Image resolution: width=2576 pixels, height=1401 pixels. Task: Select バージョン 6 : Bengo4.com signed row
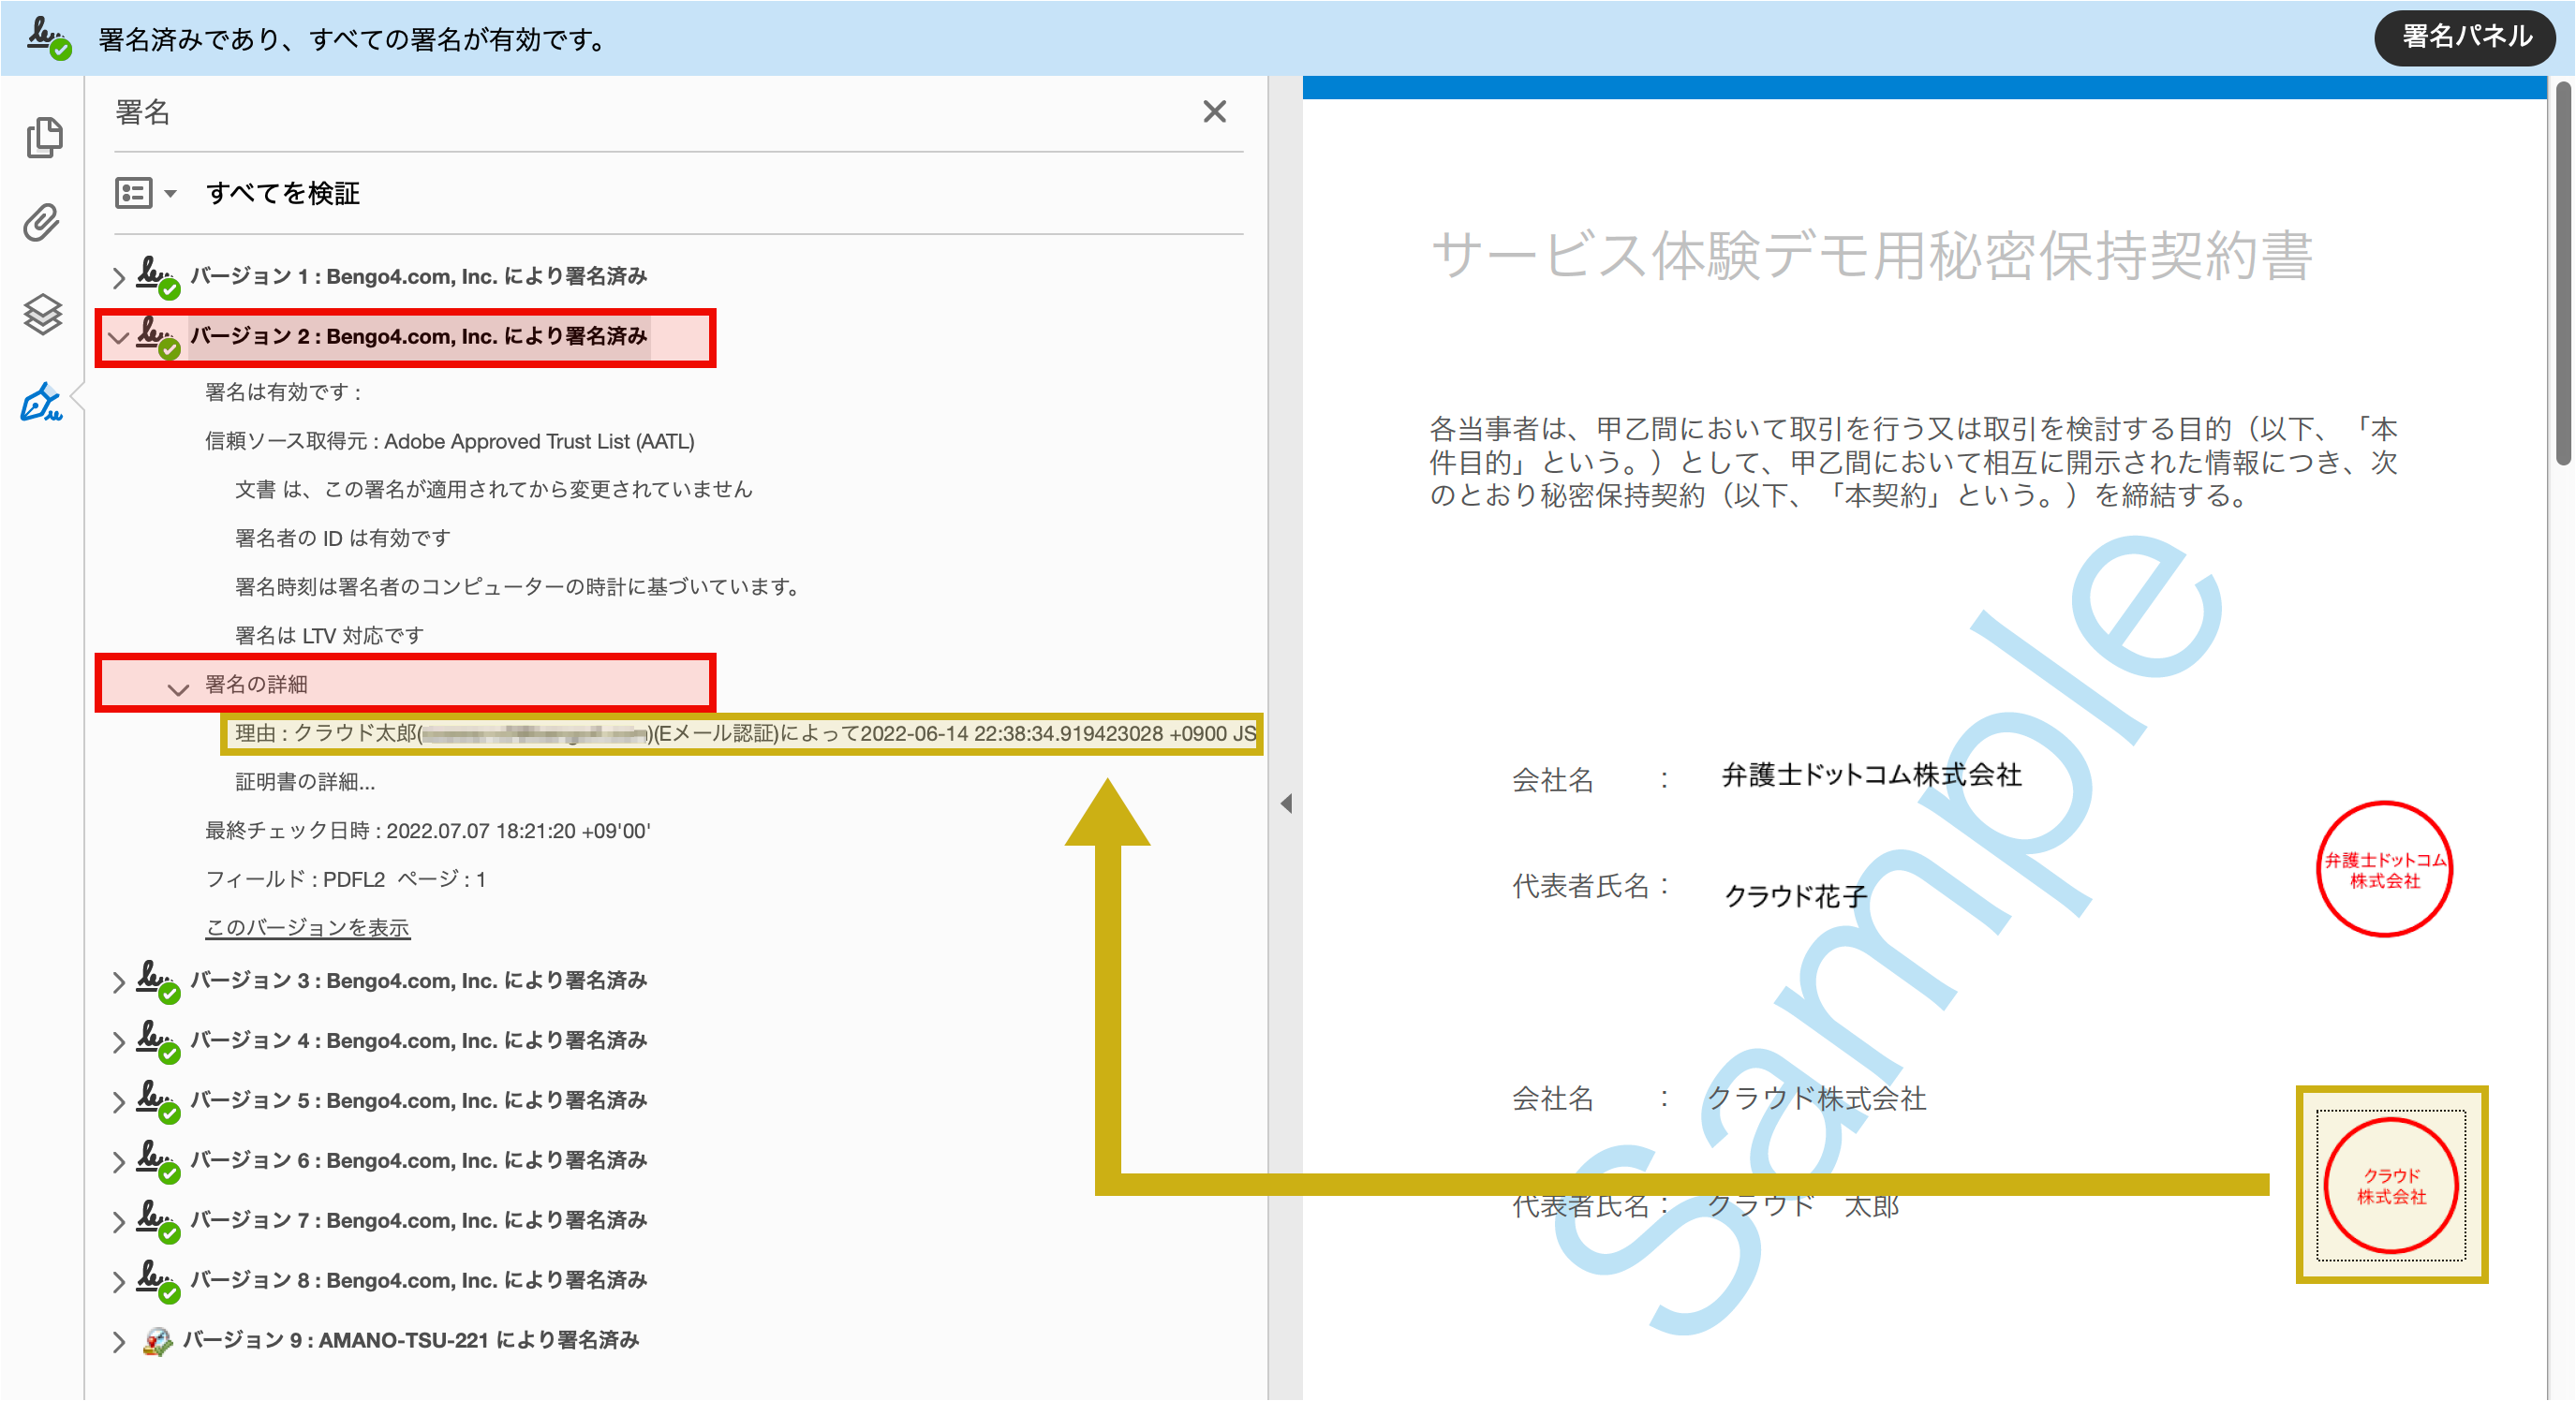point(419,1160)
